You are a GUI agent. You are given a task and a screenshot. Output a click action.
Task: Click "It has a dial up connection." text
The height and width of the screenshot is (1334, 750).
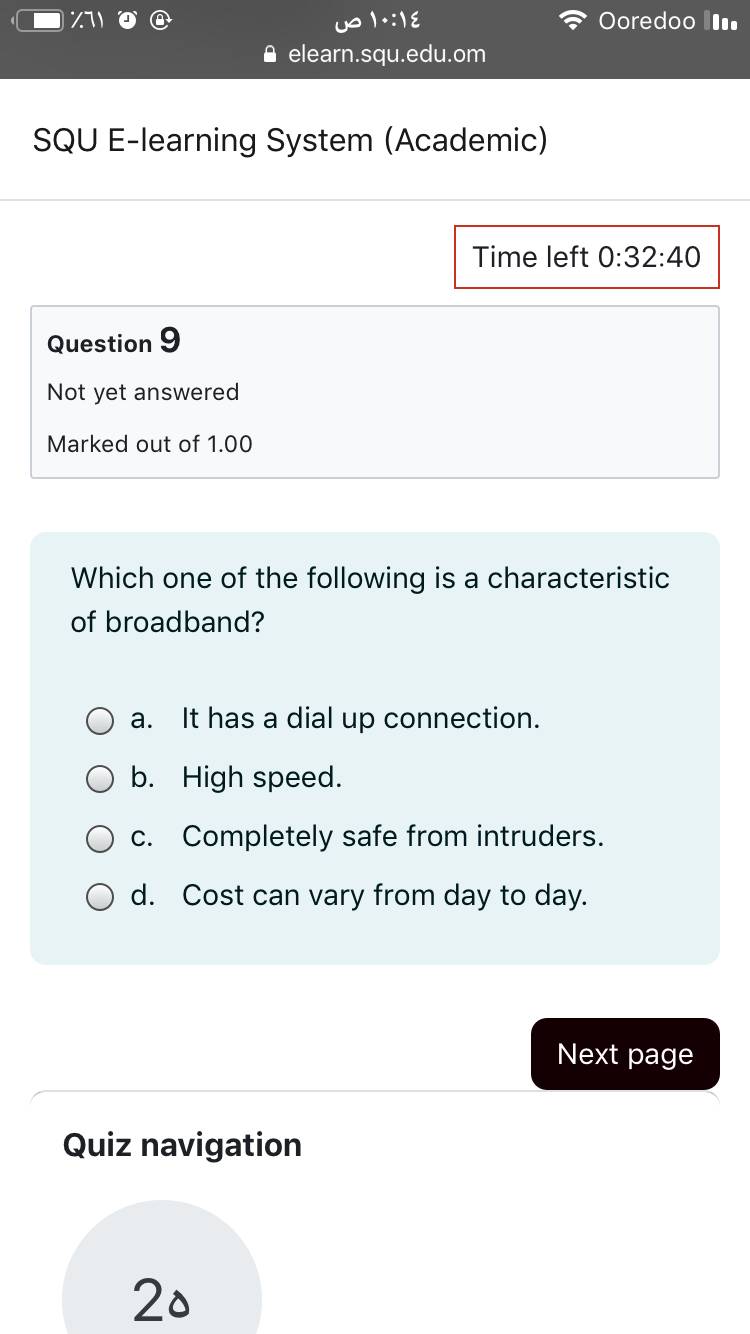(x=361, y=718)
